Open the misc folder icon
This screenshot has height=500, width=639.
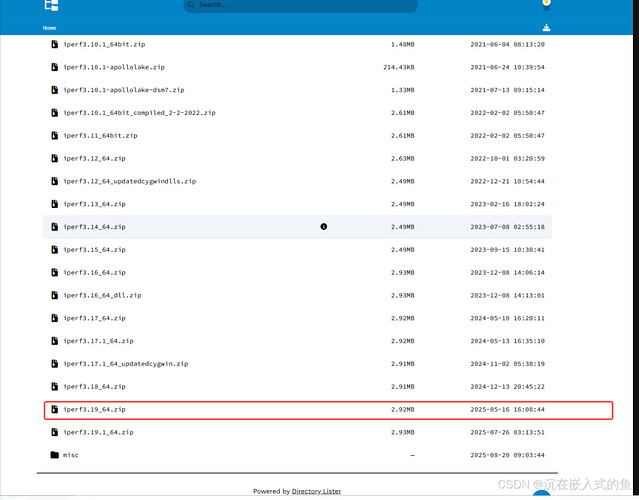(55, 455)
